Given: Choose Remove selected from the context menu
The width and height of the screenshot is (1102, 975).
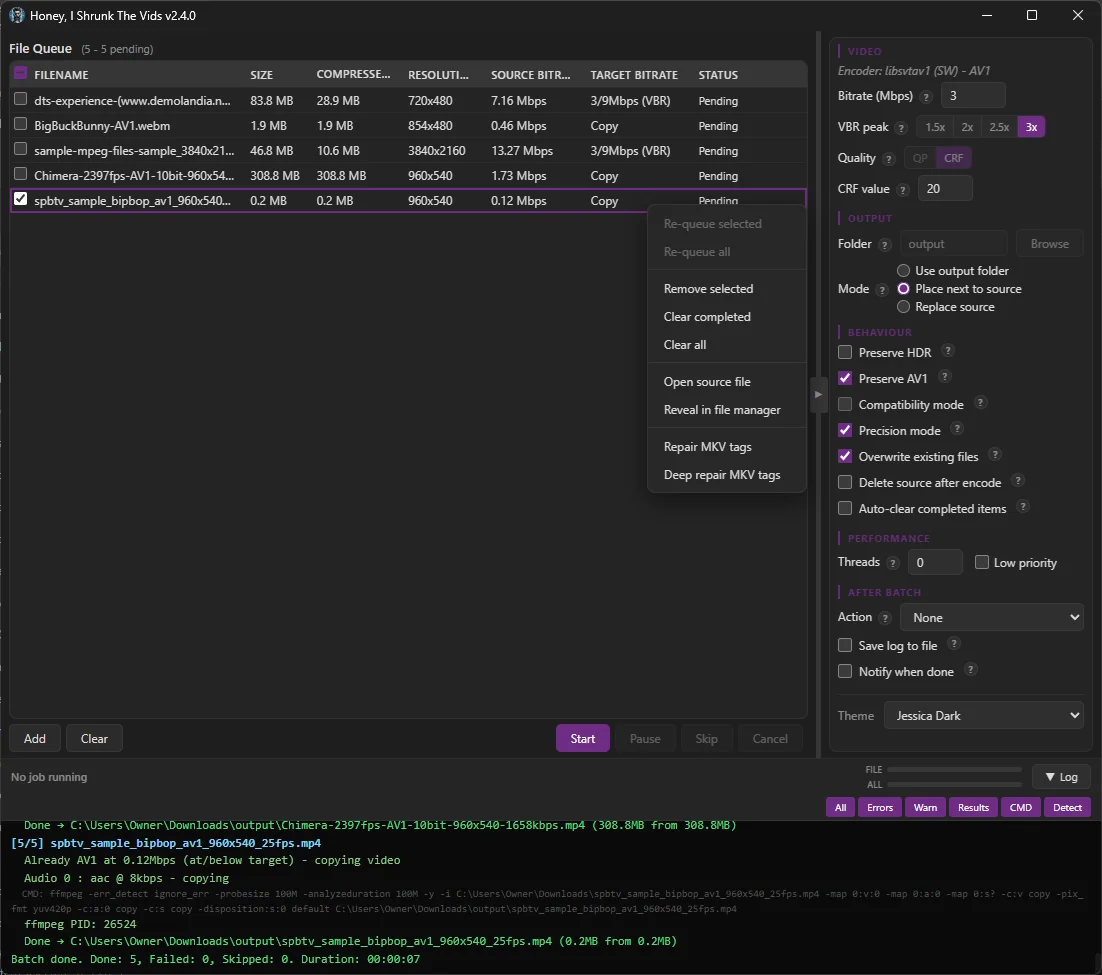Looking at the screenshot, I should 727,289.
